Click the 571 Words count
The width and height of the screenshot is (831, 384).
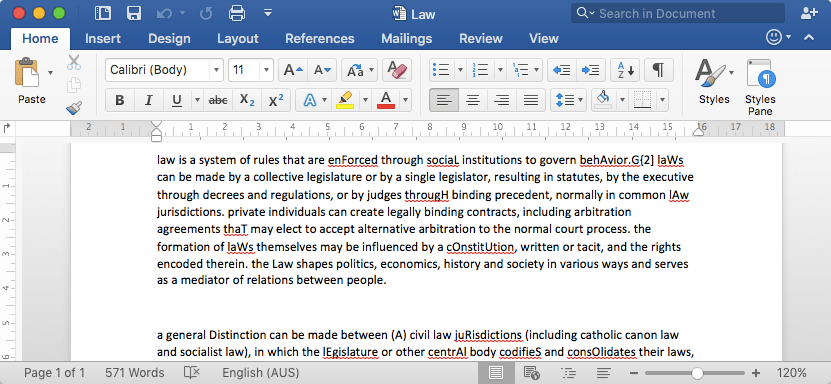click(x=135, y=373)
